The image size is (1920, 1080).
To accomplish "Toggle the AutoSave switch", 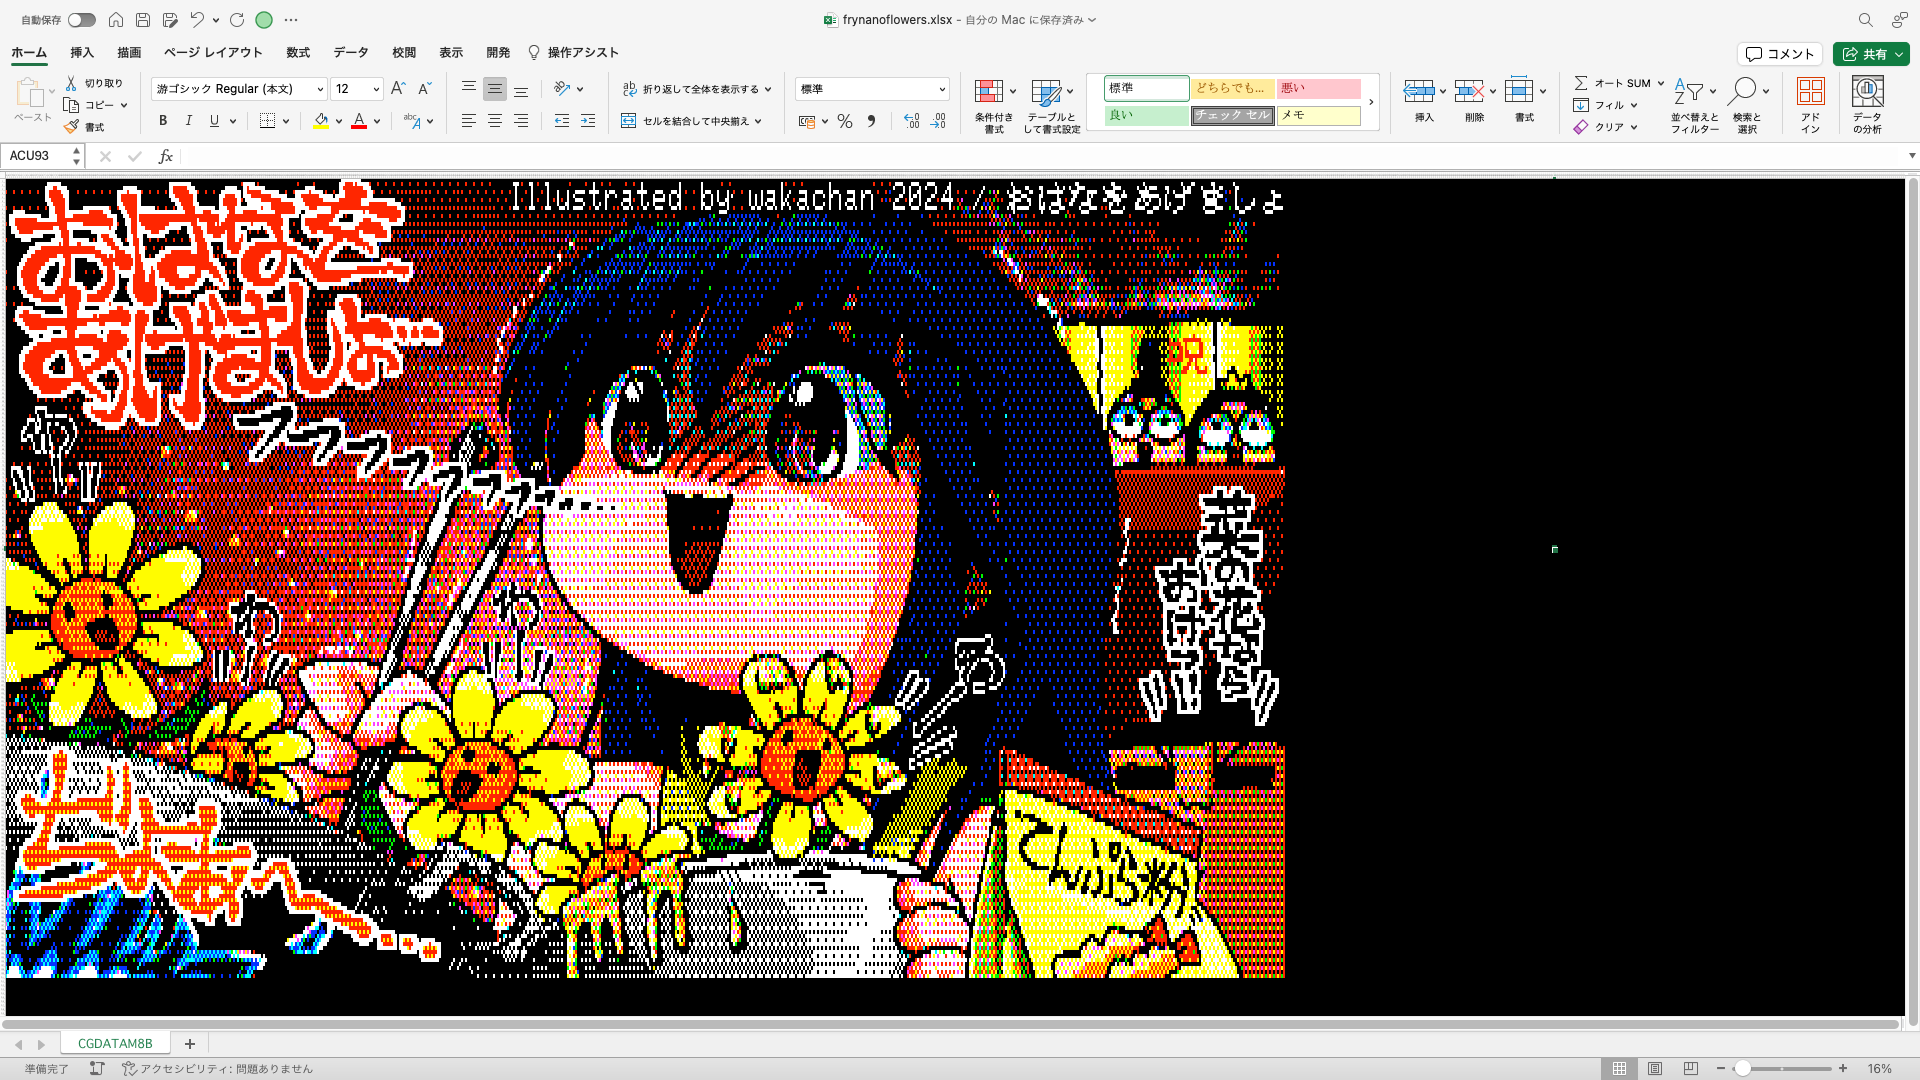I will coord(82,20).
